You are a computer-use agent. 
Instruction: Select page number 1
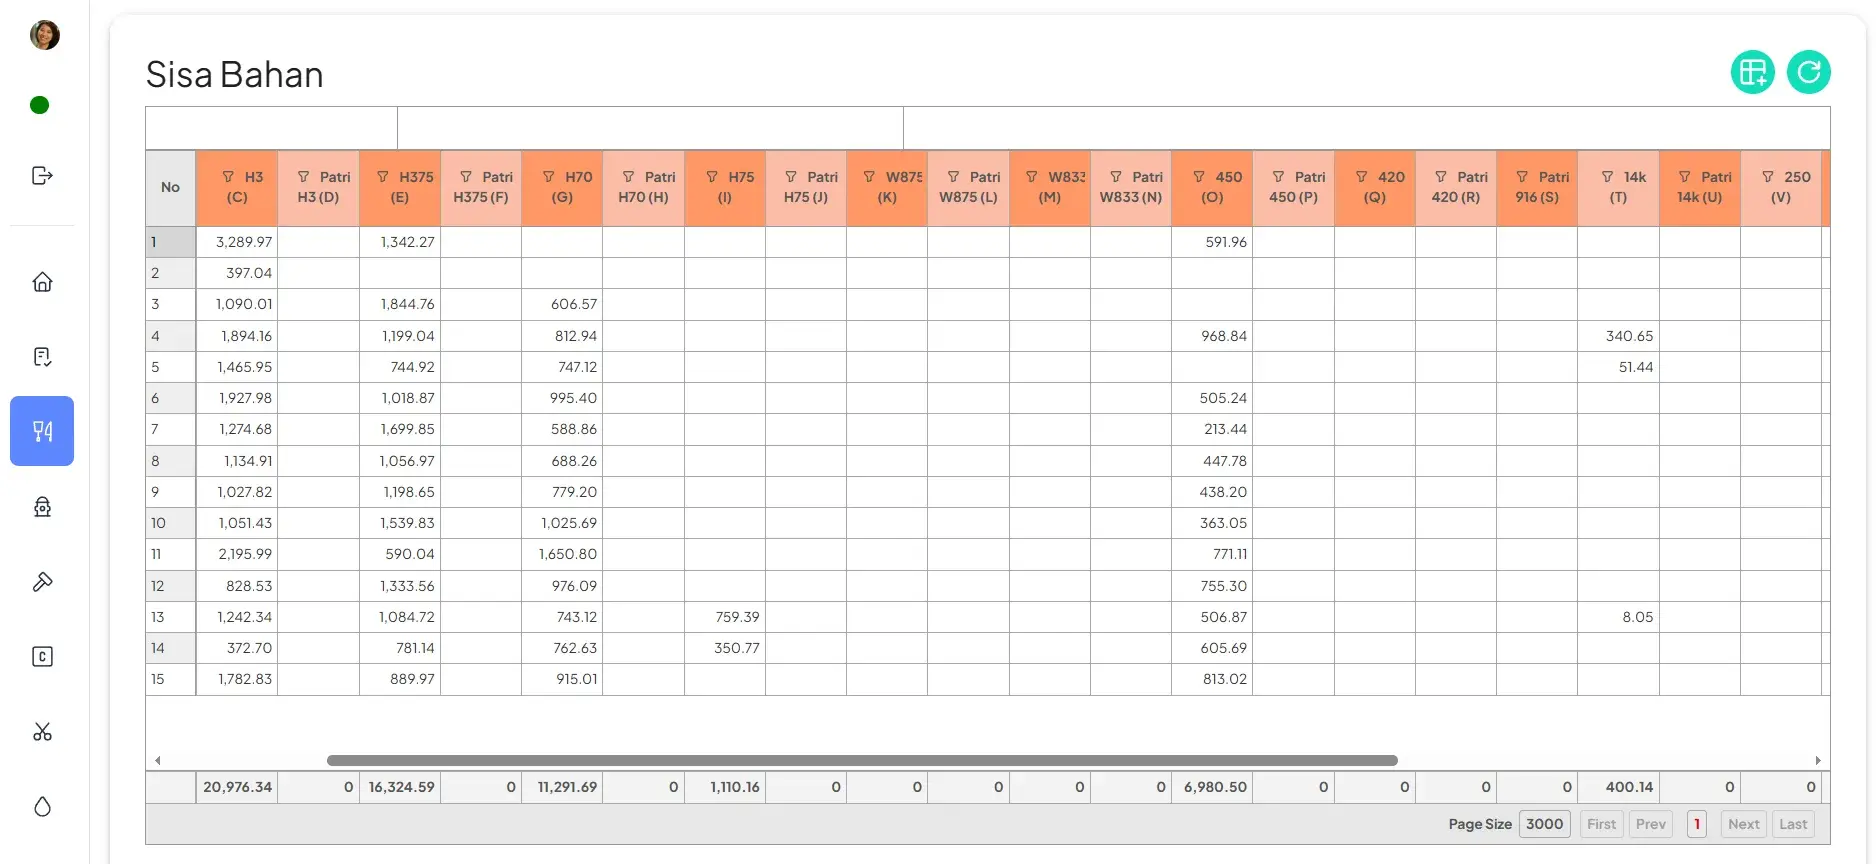tap(1697, 824)
